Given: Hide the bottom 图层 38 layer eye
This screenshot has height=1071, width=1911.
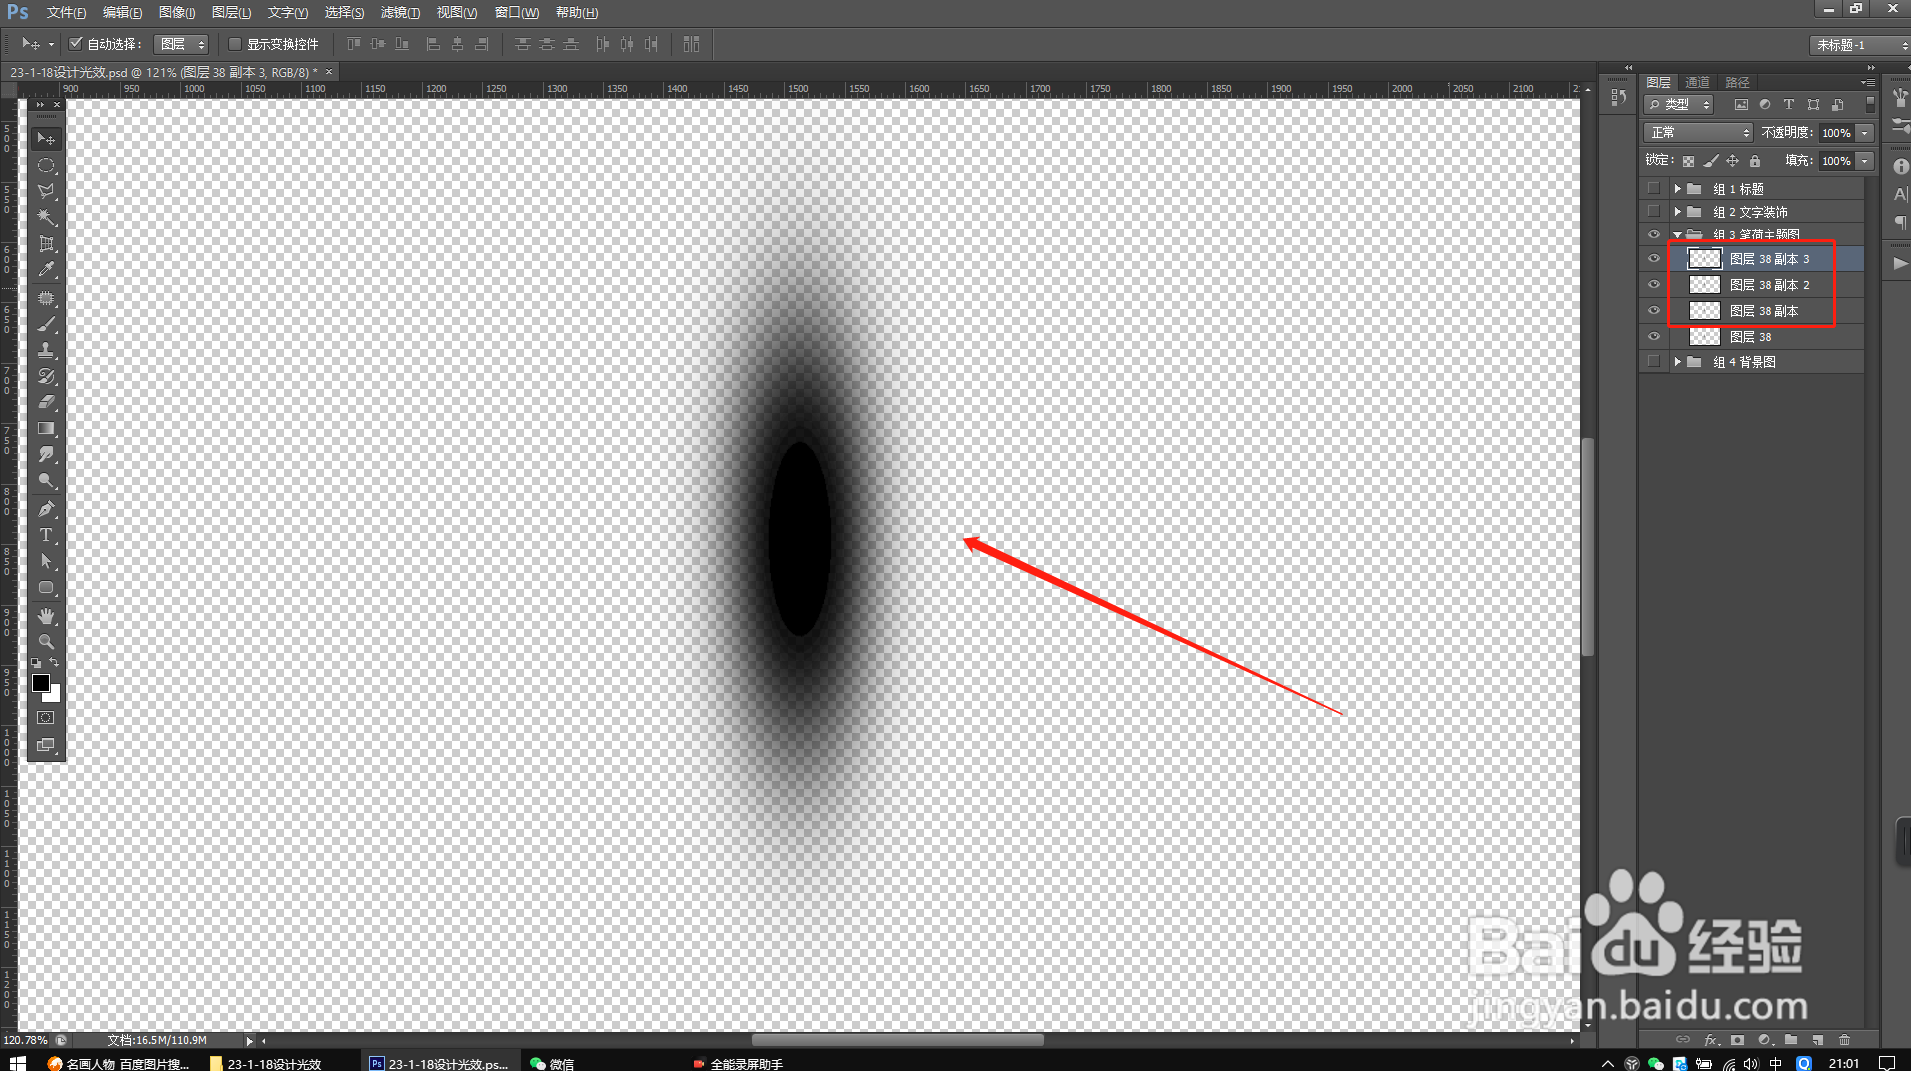Looking at the screenshot, I should [x=1653, y=336].
